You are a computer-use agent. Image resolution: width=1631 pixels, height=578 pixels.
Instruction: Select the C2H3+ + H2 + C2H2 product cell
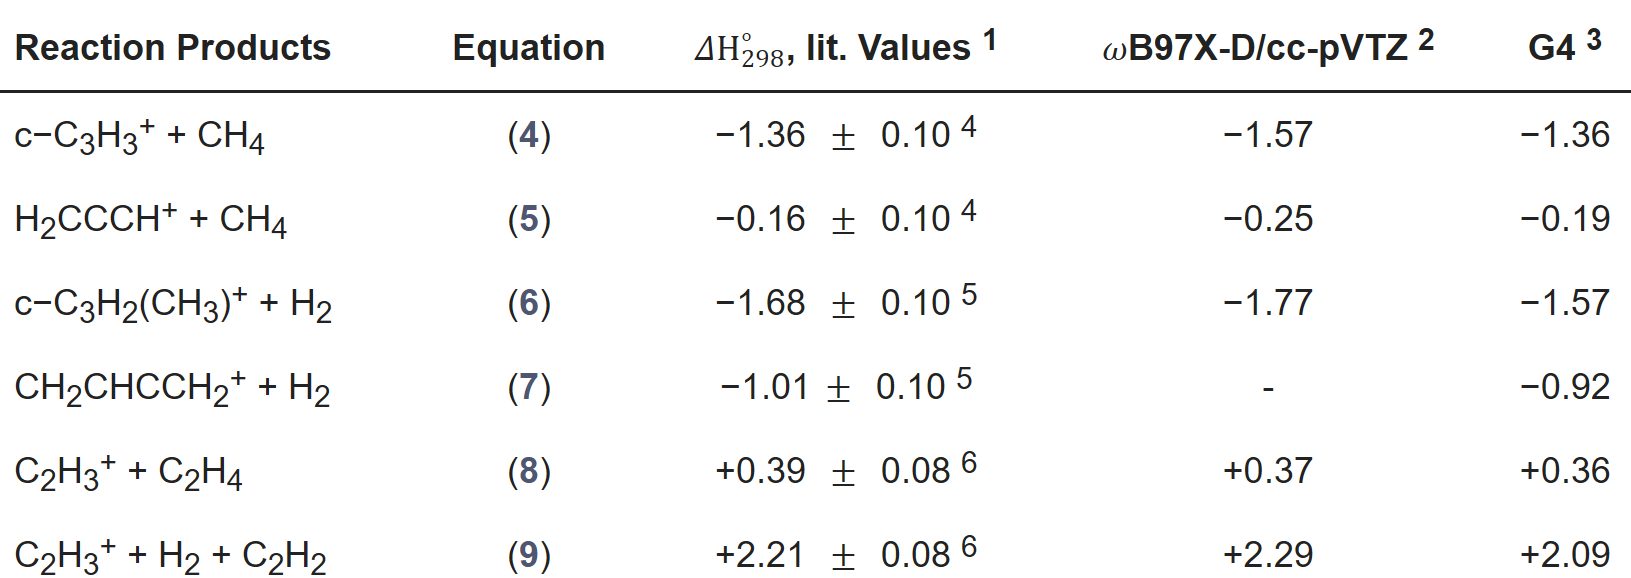point(170,556)
